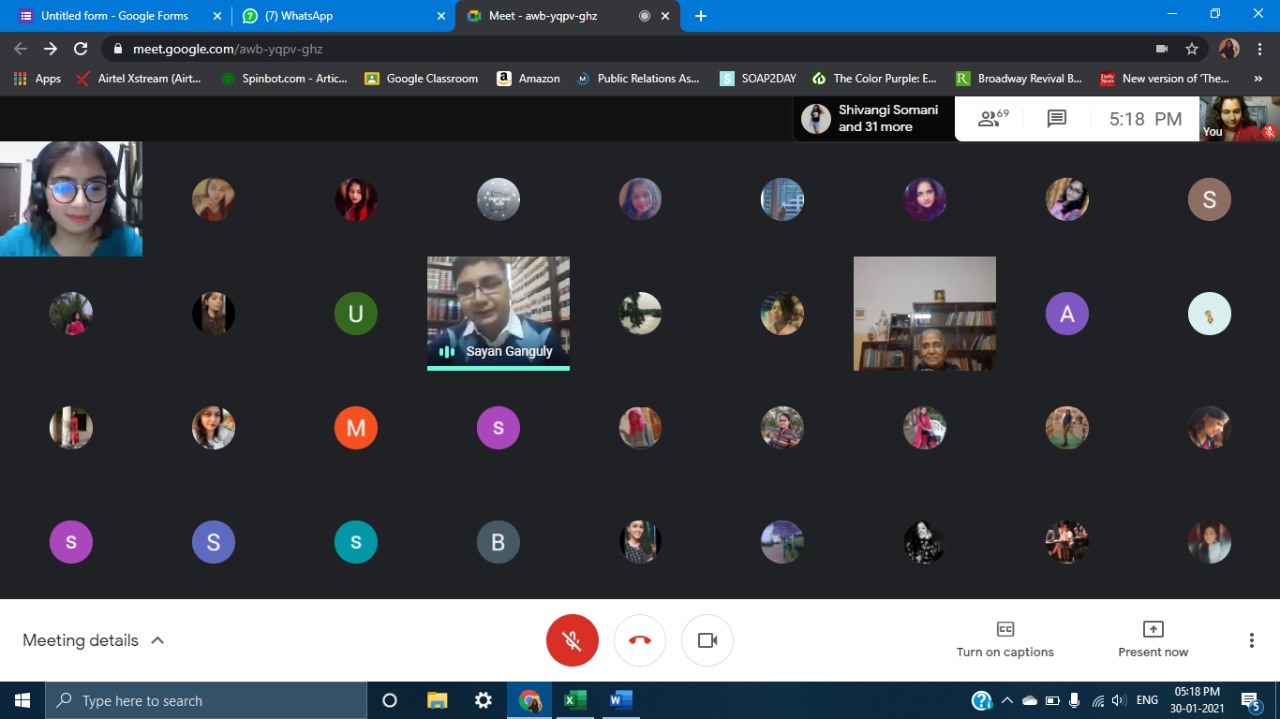Leave the call with hang-up button
Screen dimensions: 1280x719
tap(640, 640)
